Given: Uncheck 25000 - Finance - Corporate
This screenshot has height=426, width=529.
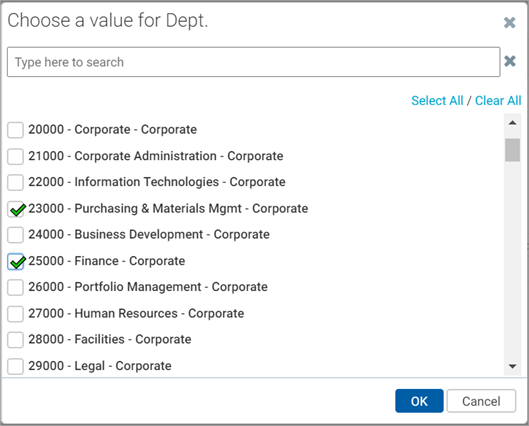Looking at the screenshot, I should [15, 261].
